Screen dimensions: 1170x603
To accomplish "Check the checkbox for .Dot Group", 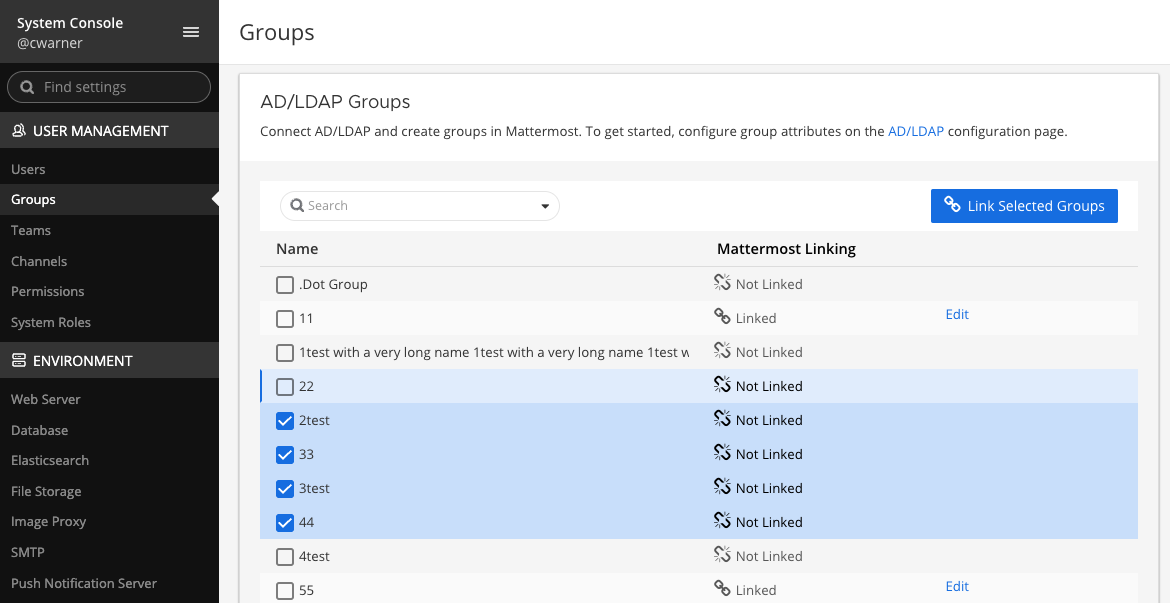I will click(x=285, y=284).
